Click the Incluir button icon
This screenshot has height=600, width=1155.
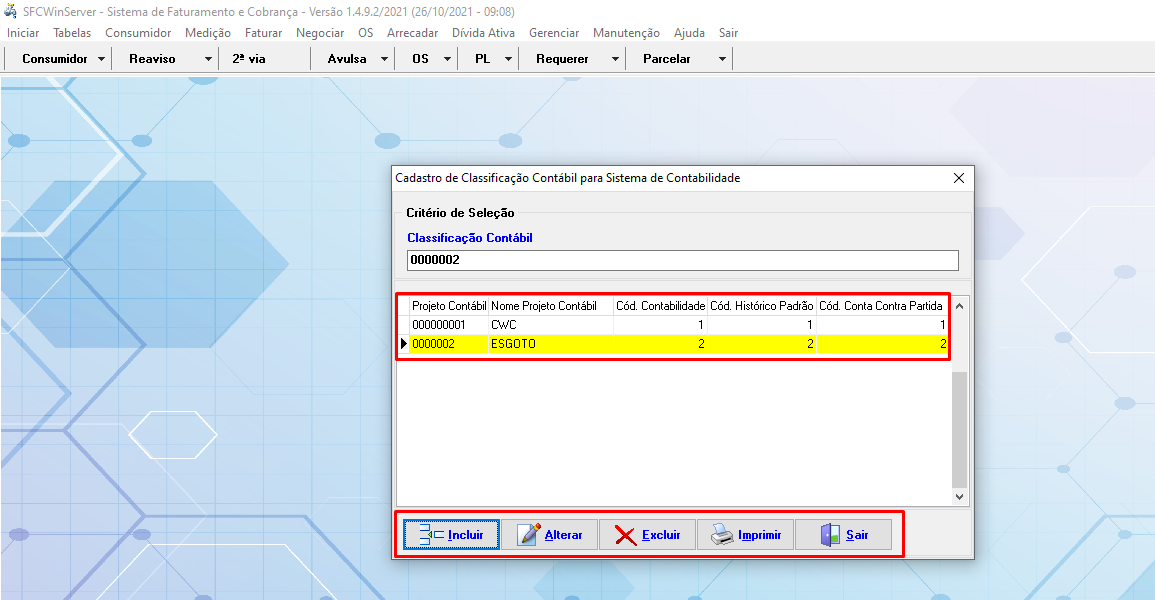[x=431, y=535]
